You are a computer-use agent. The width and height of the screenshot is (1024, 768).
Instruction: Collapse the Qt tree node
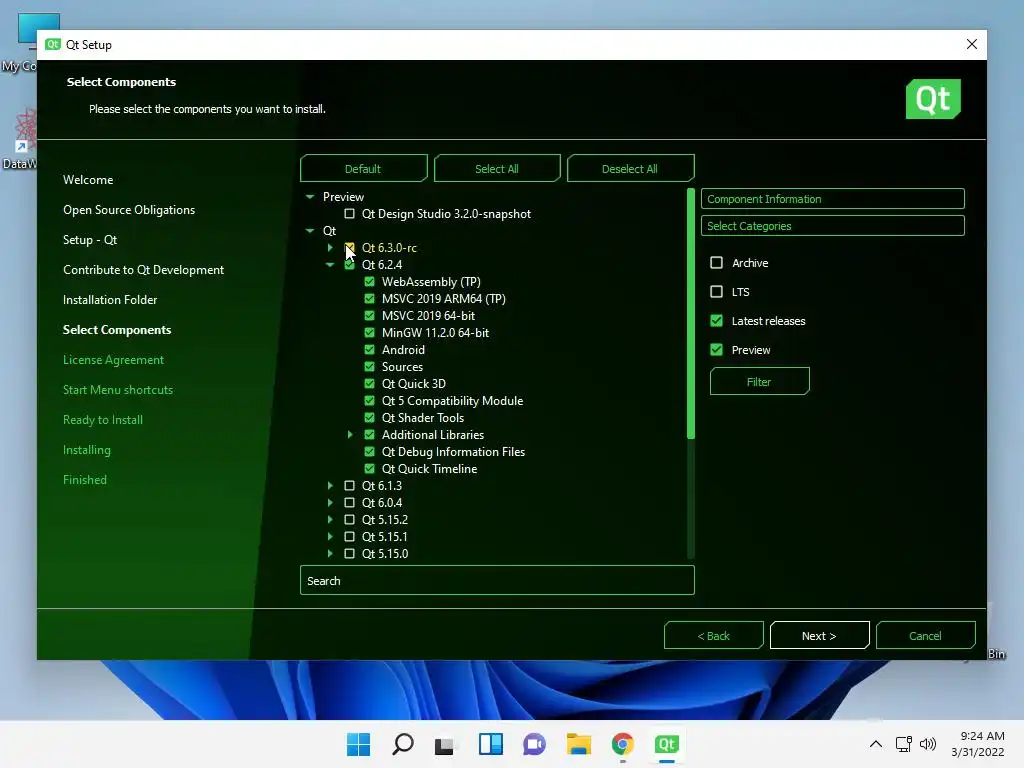click(310, 231)
